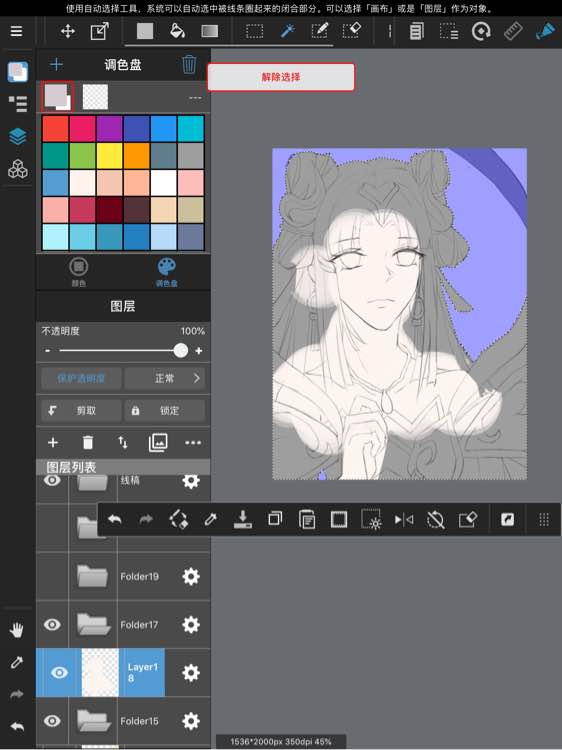Select the Folder17 layer row
Viewport: 562px width, 750px height.
[x=123, y=625]
